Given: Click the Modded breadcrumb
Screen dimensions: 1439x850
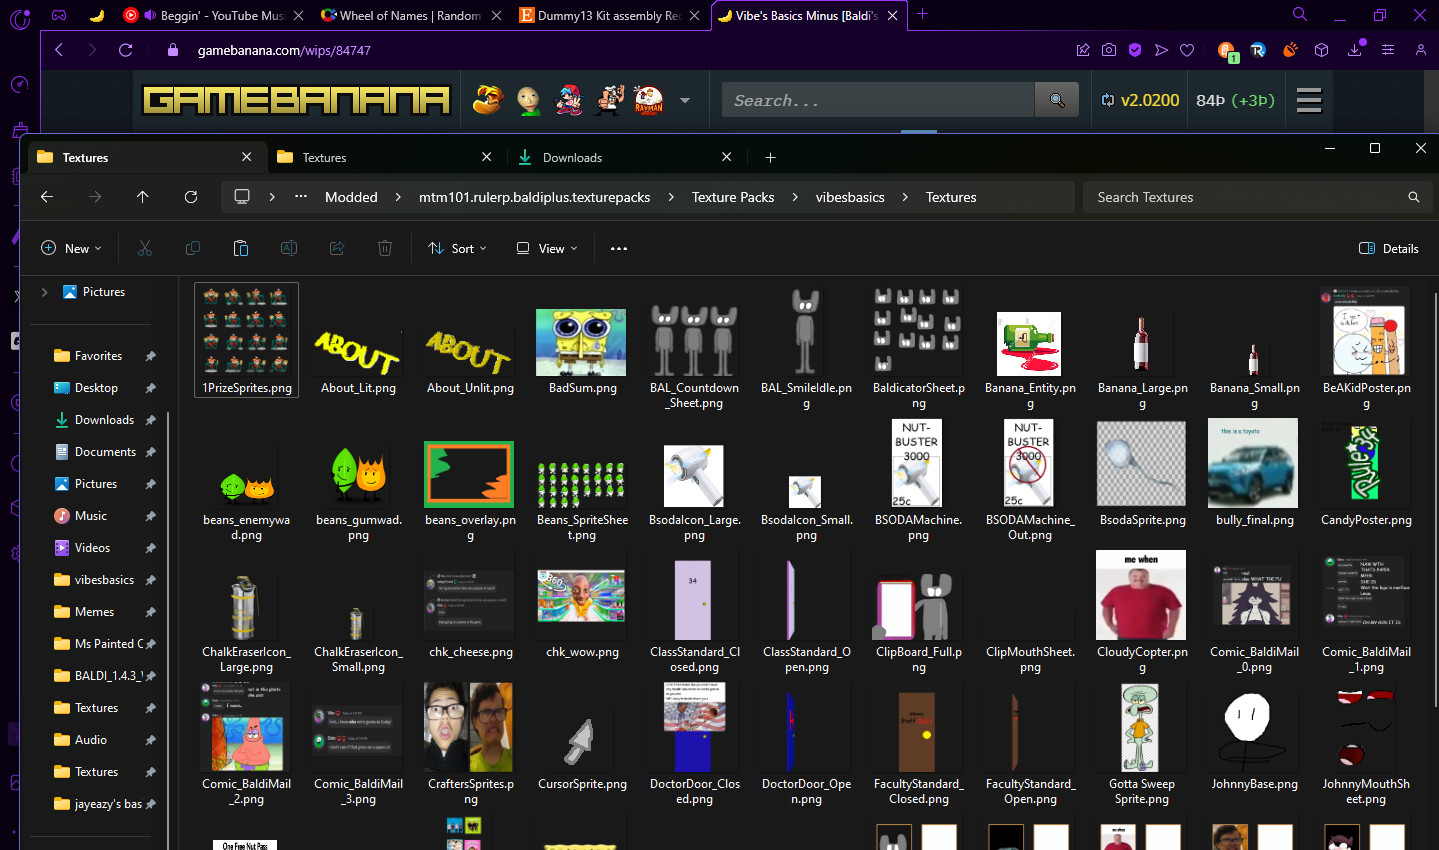Looking at the screenshot, I should [x=351, y=197].
